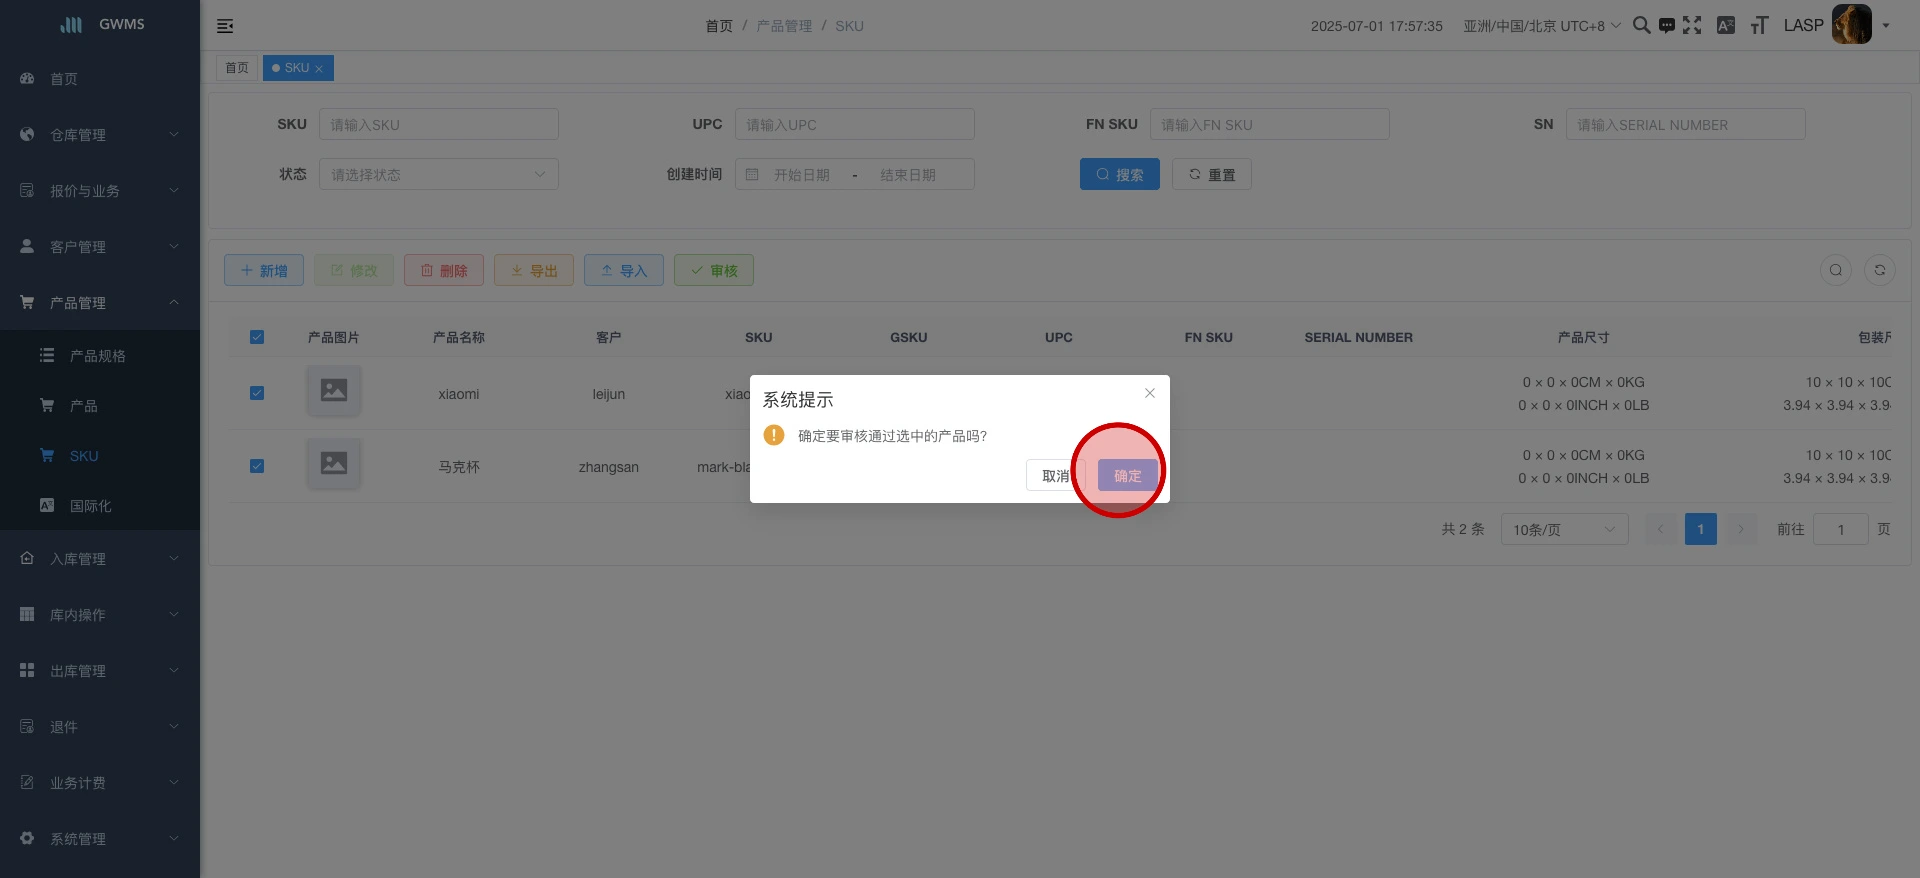Uncheck the xiaomi row checkbox
Viewport: 1920px width, 878px height.
[257, 393]
